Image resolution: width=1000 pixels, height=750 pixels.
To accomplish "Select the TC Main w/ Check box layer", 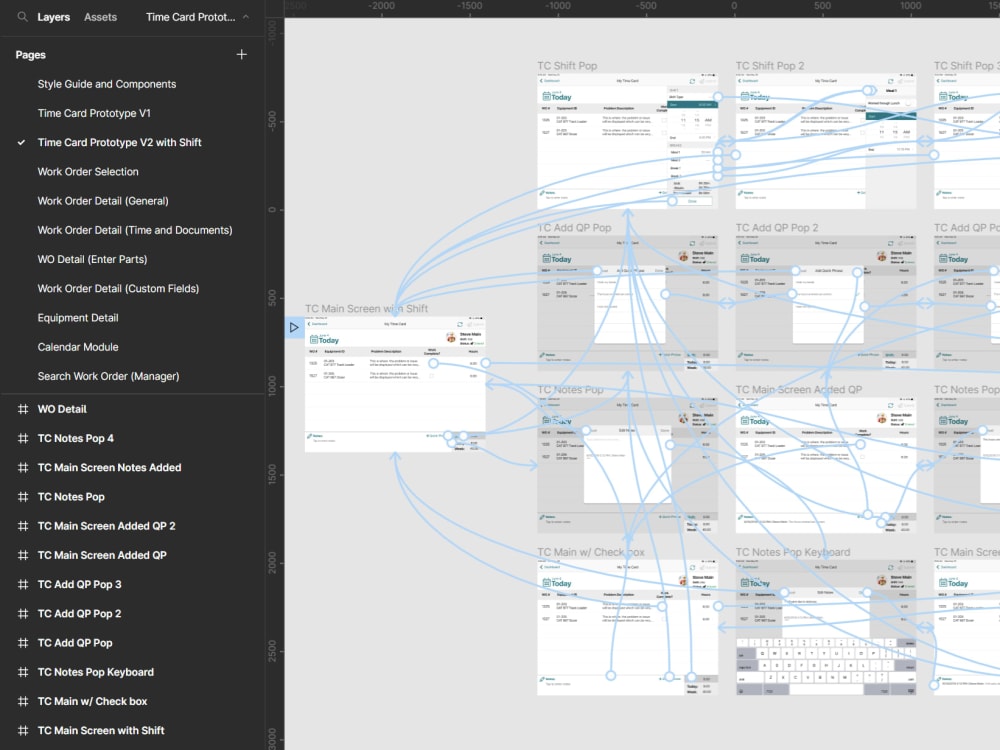I will tap(92, 702).
